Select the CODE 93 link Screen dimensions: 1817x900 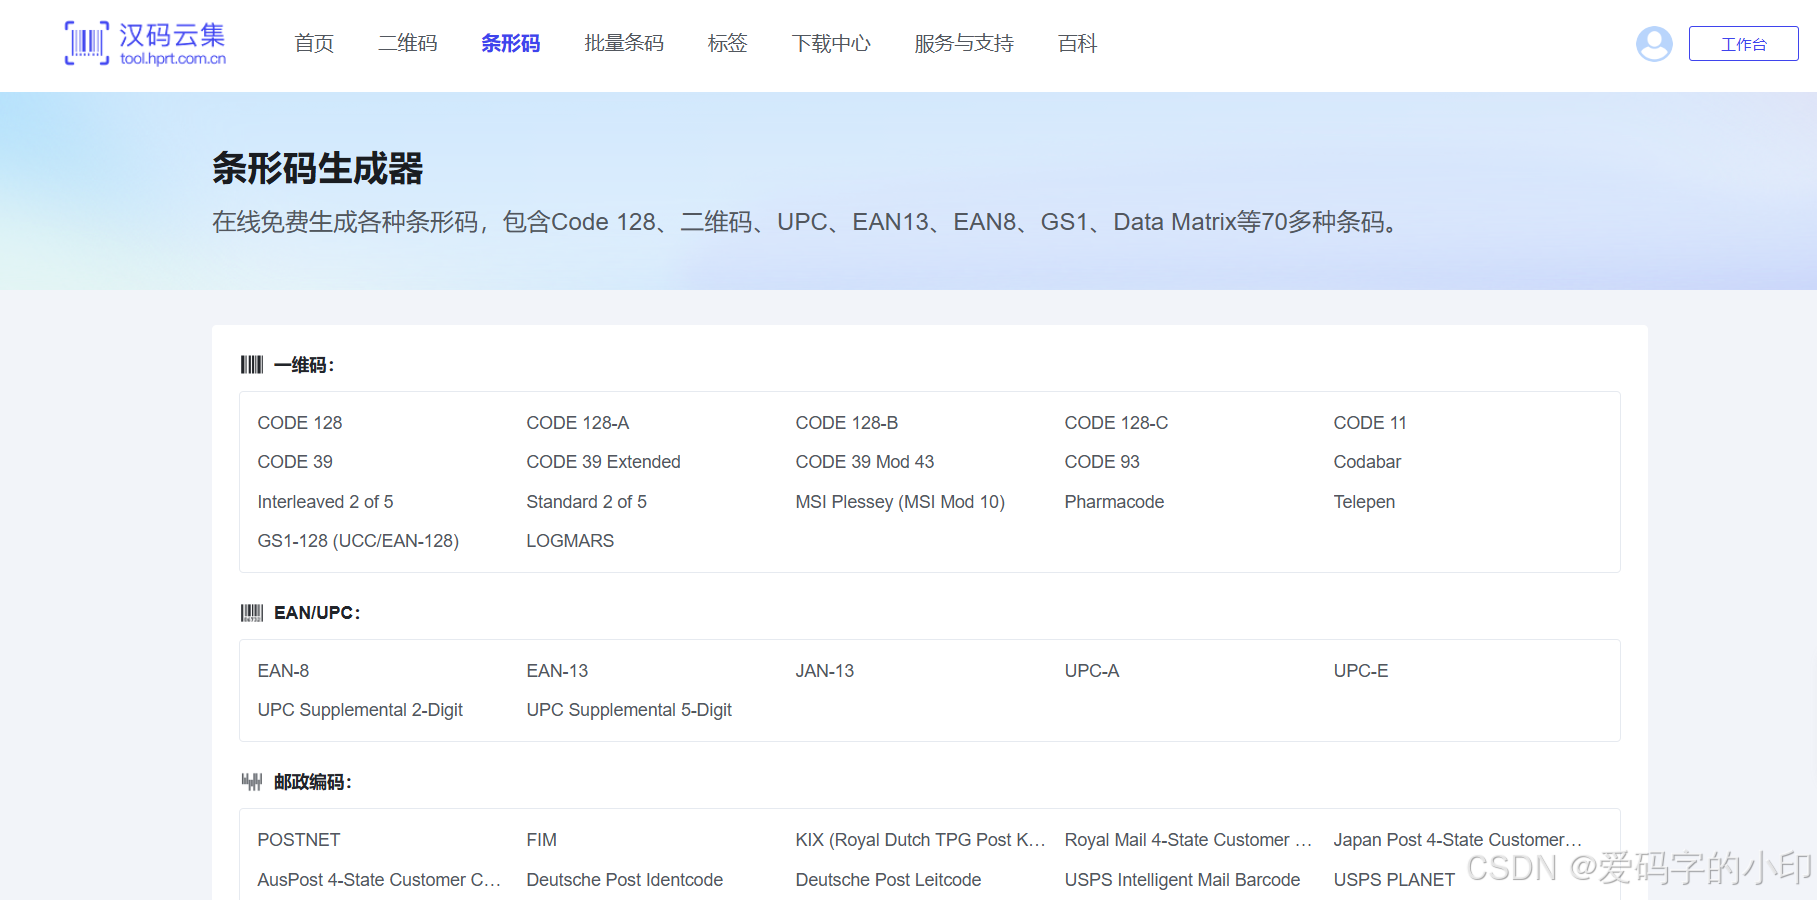(1102, 462)
